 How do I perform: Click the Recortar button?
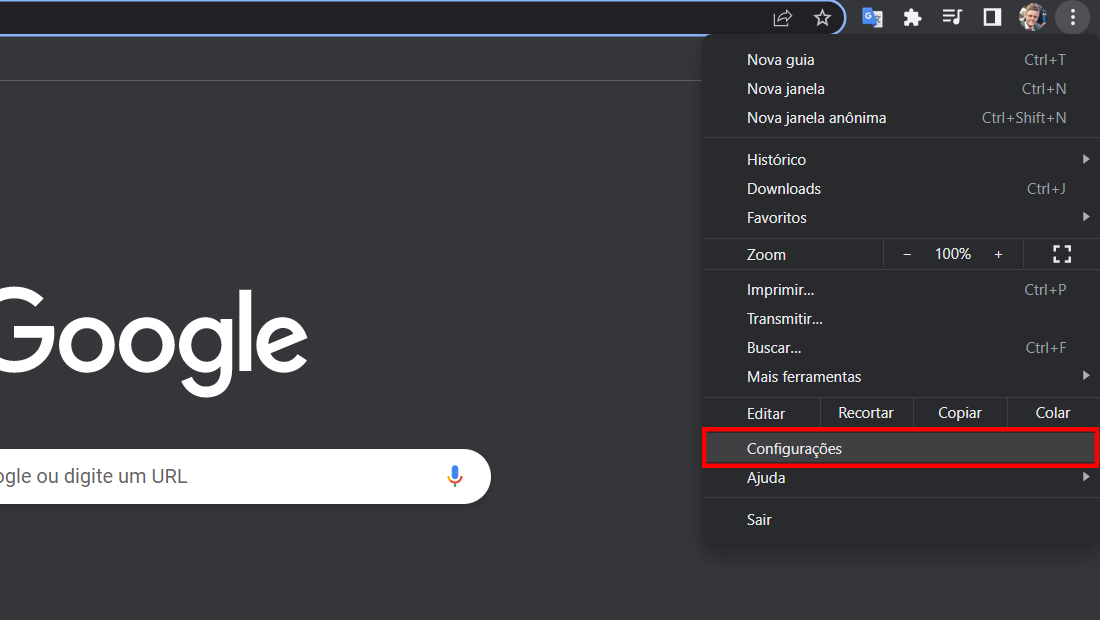point(866,413)
